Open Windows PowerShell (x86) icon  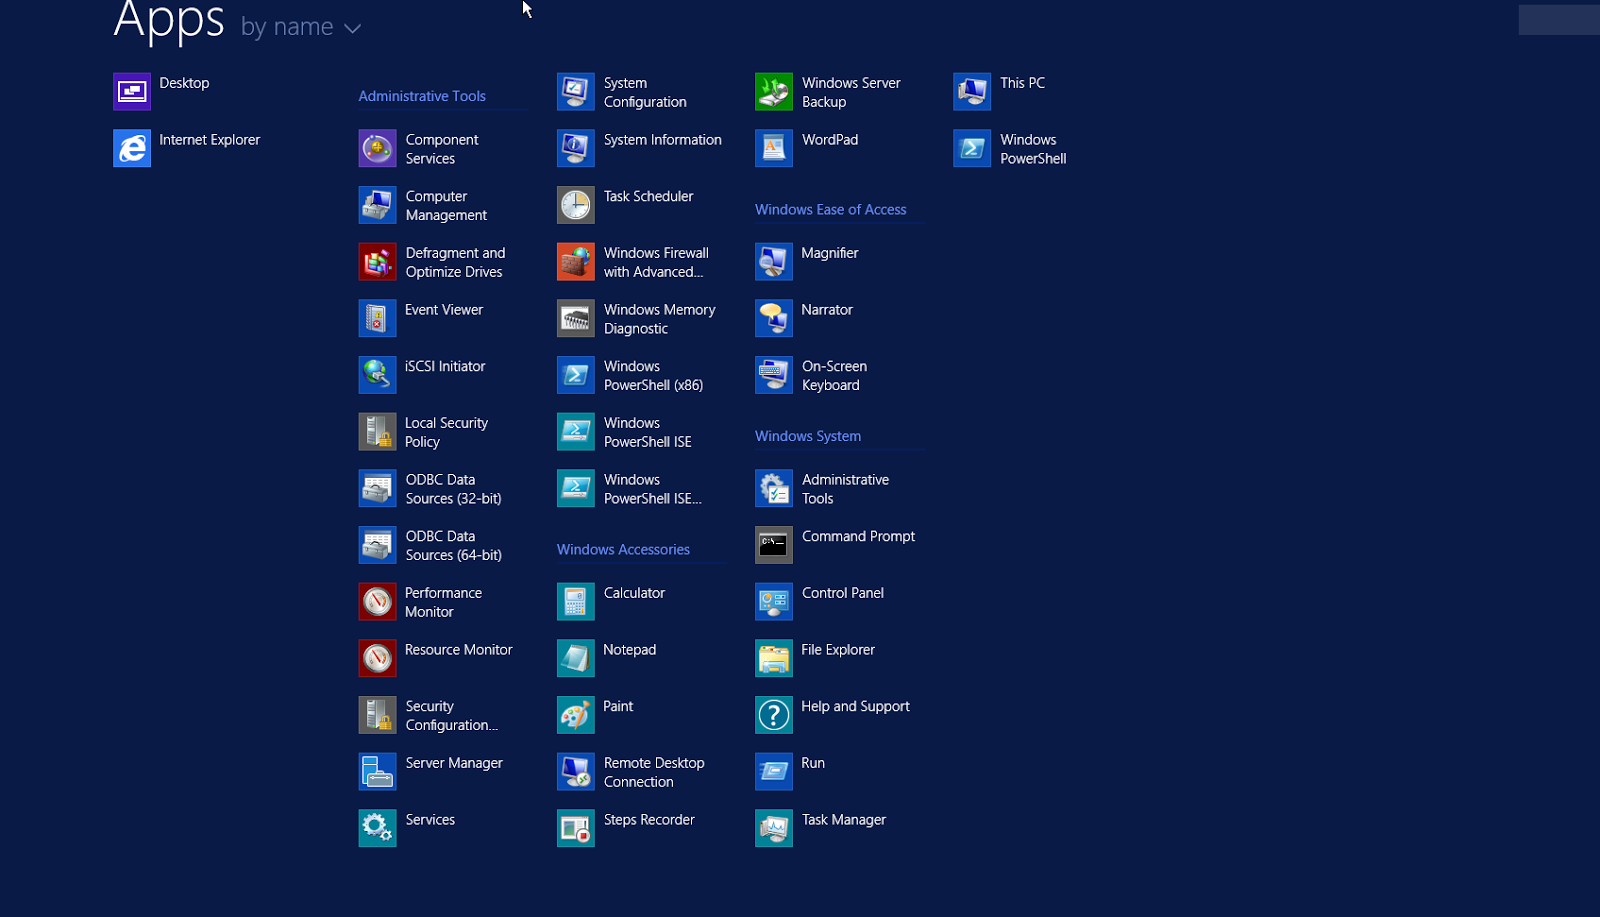point(576,376)
